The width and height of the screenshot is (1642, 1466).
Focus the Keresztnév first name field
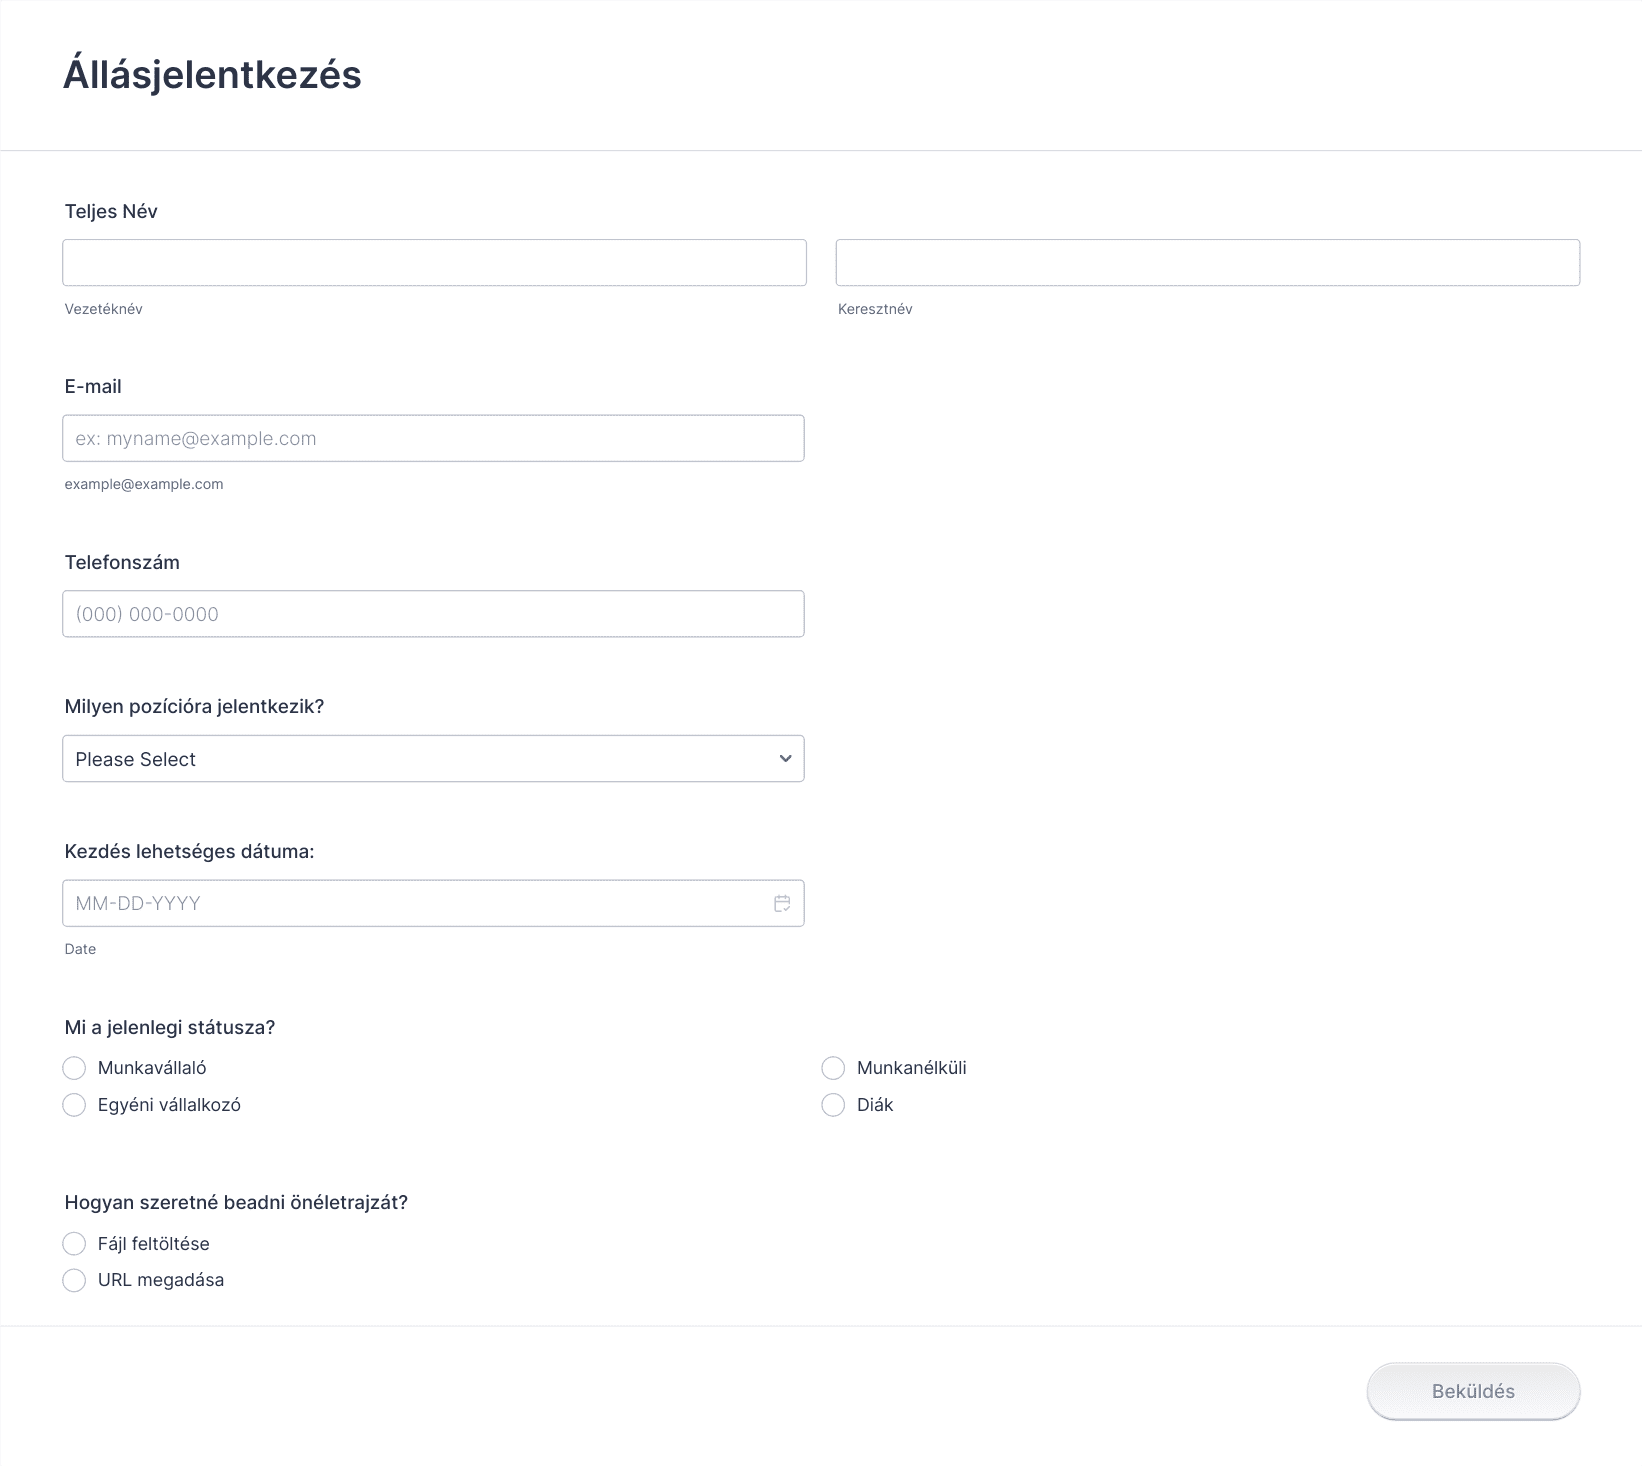tap(1207, 263)
